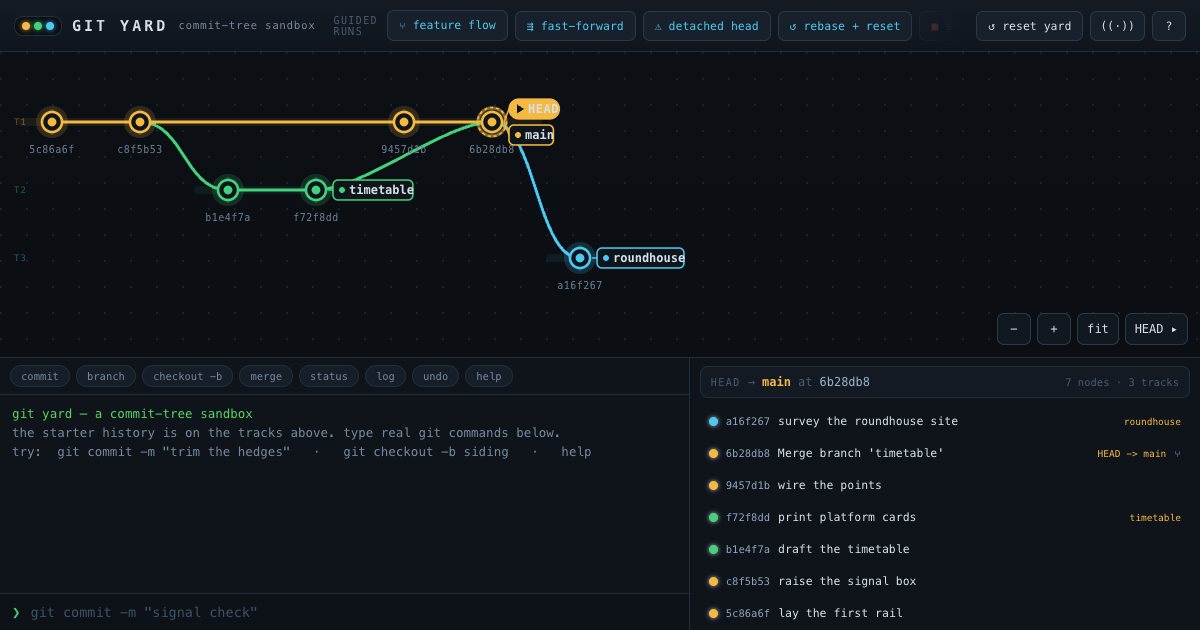The width and height of the screenshot is (1200, 630).
Task: Click the T3 track label
Action: click(20, 258)
